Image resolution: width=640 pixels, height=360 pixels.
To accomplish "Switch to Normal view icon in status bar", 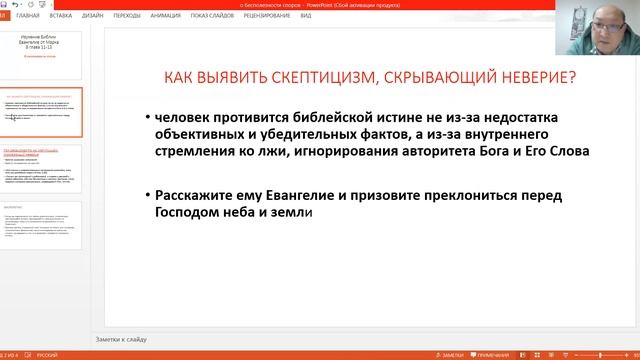I will pos(523,355).
